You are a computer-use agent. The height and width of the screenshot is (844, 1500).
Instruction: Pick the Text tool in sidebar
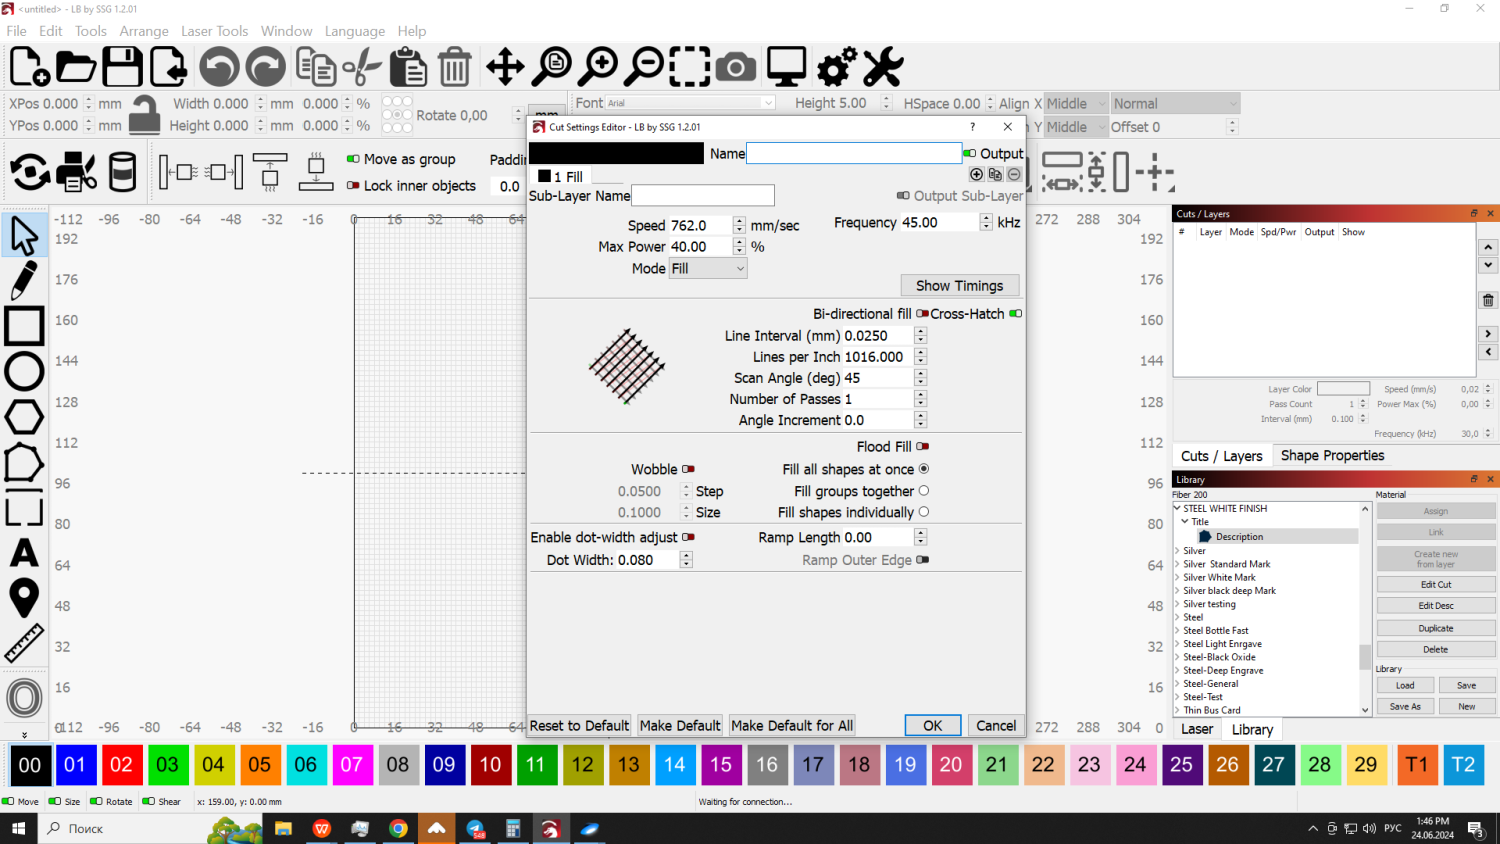[24, 553]
